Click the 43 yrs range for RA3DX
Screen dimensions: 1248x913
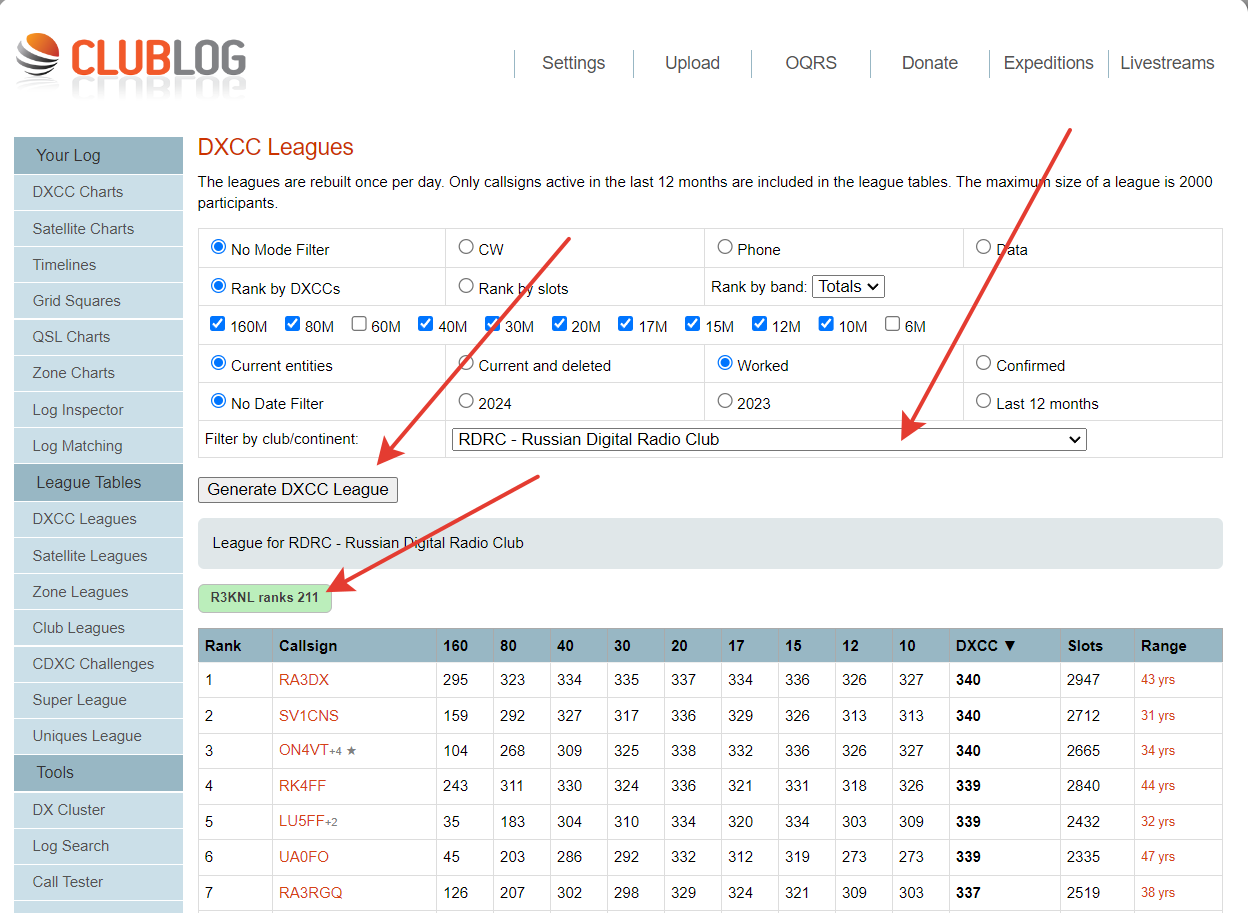pos(1158,680)
